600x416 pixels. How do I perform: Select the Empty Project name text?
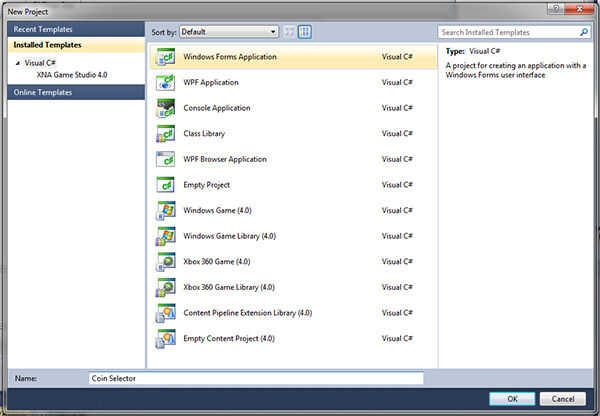coord(207,185)
